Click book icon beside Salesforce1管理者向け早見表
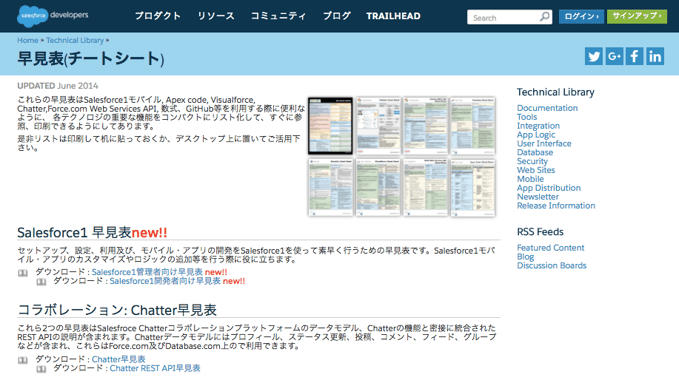Screen dimensions: 679x383 click(x=23, y=273)
